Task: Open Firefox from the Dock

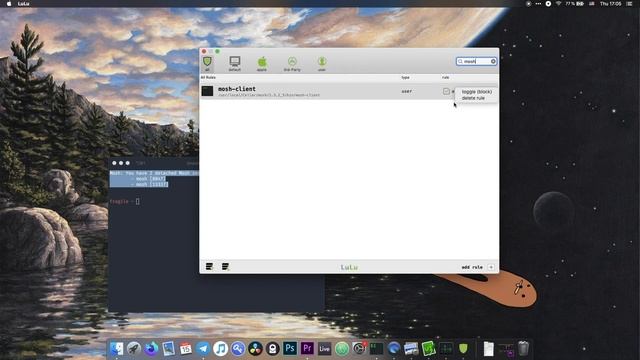Action: pyautogui.click(x=151, y=349)
